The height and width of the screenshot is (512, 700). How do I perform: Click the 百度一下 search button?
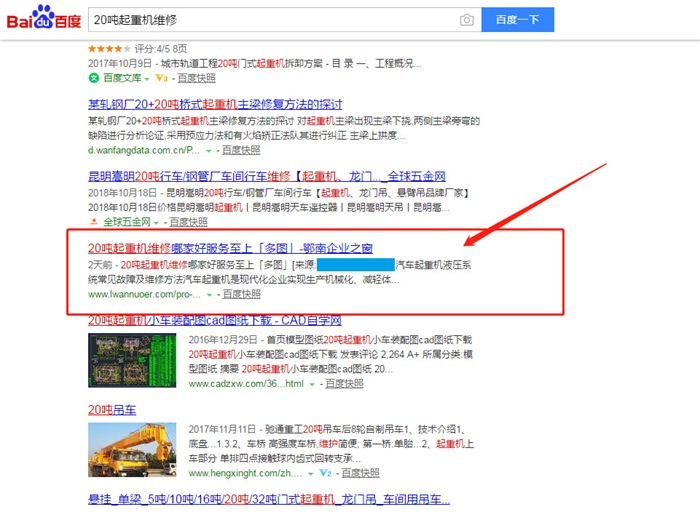tap(517, 20)
